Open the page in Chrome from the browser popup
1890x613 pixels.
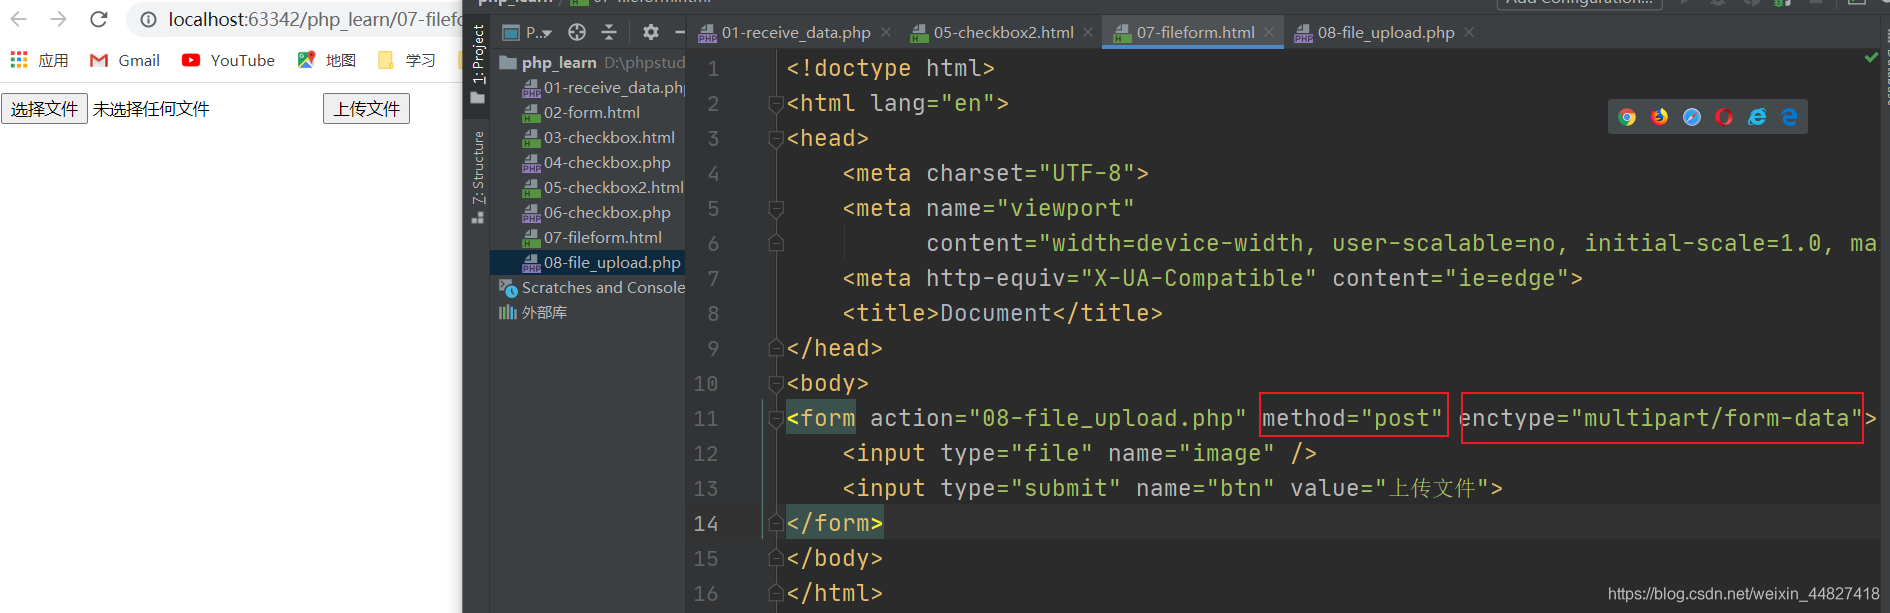pyautogui.click(x=1627, y=117)
